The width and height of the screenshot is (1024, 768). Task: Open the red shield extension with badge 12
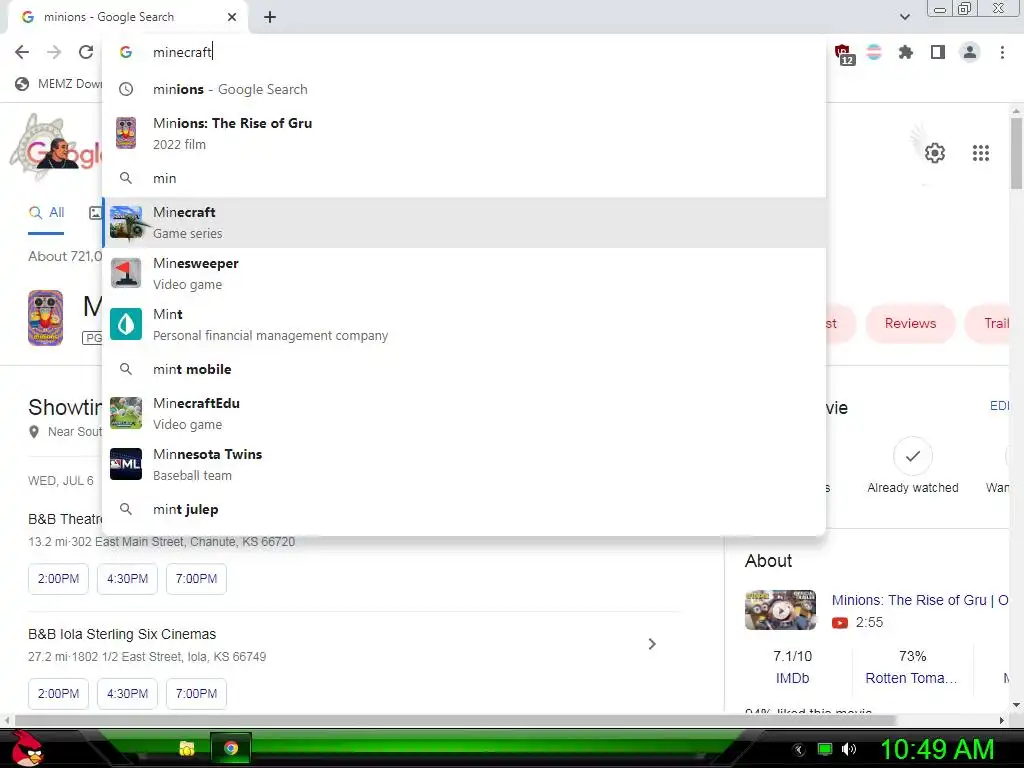(844, 54)
